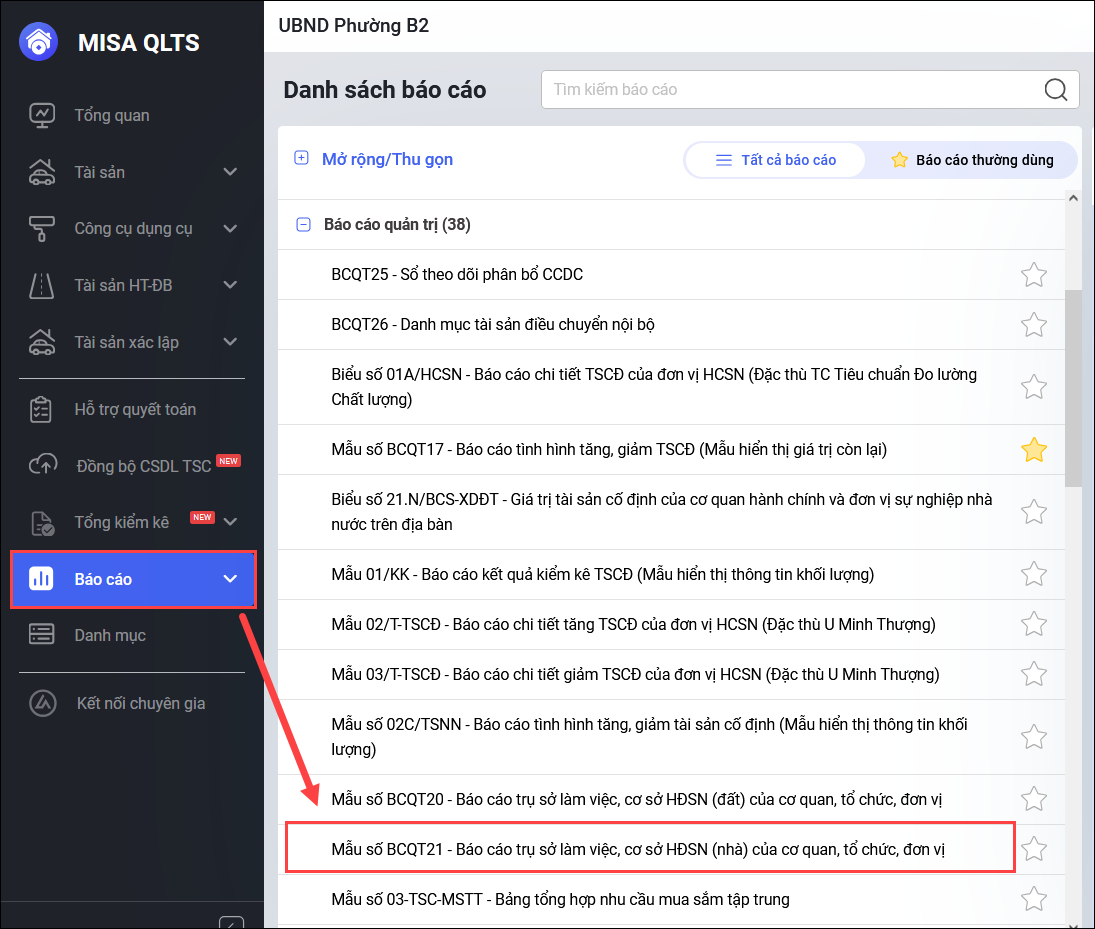Click the Đồng bộ CSDL TSC cloud icon
The width and height of the screenshot is (1095, 929).
(43, 465)
